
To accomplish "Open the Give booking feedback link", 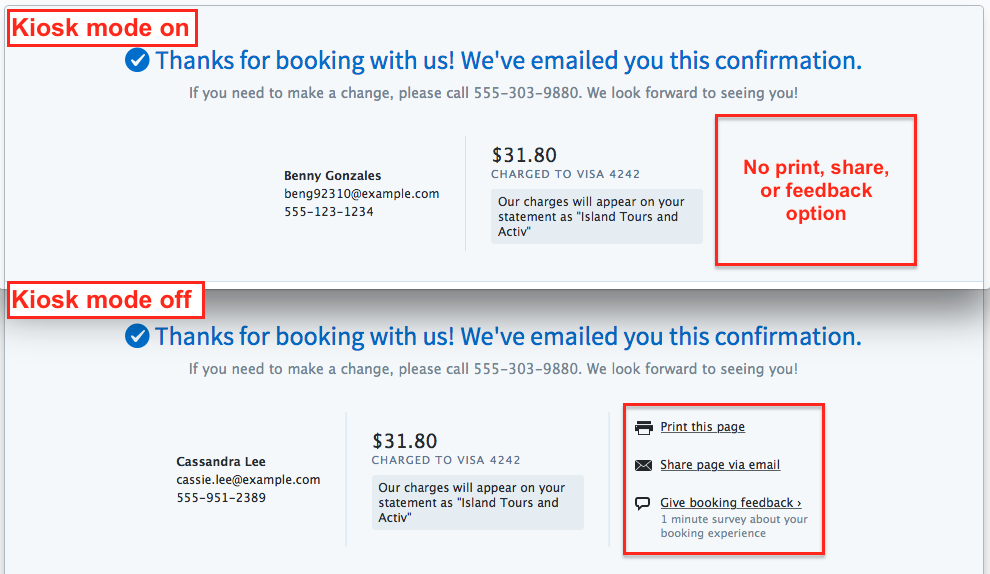I will pyautogui.click(x=730, y=503).
